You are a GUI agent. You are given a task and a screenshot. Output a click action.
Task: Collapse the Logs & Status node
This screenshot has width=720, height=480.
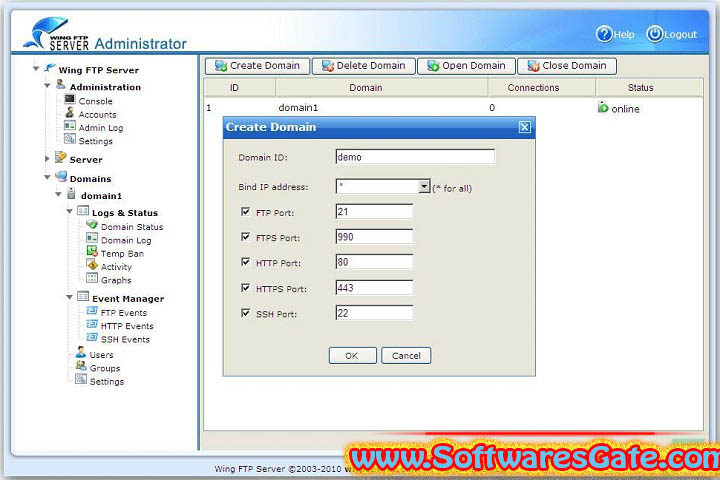click(x=69, y=211)
